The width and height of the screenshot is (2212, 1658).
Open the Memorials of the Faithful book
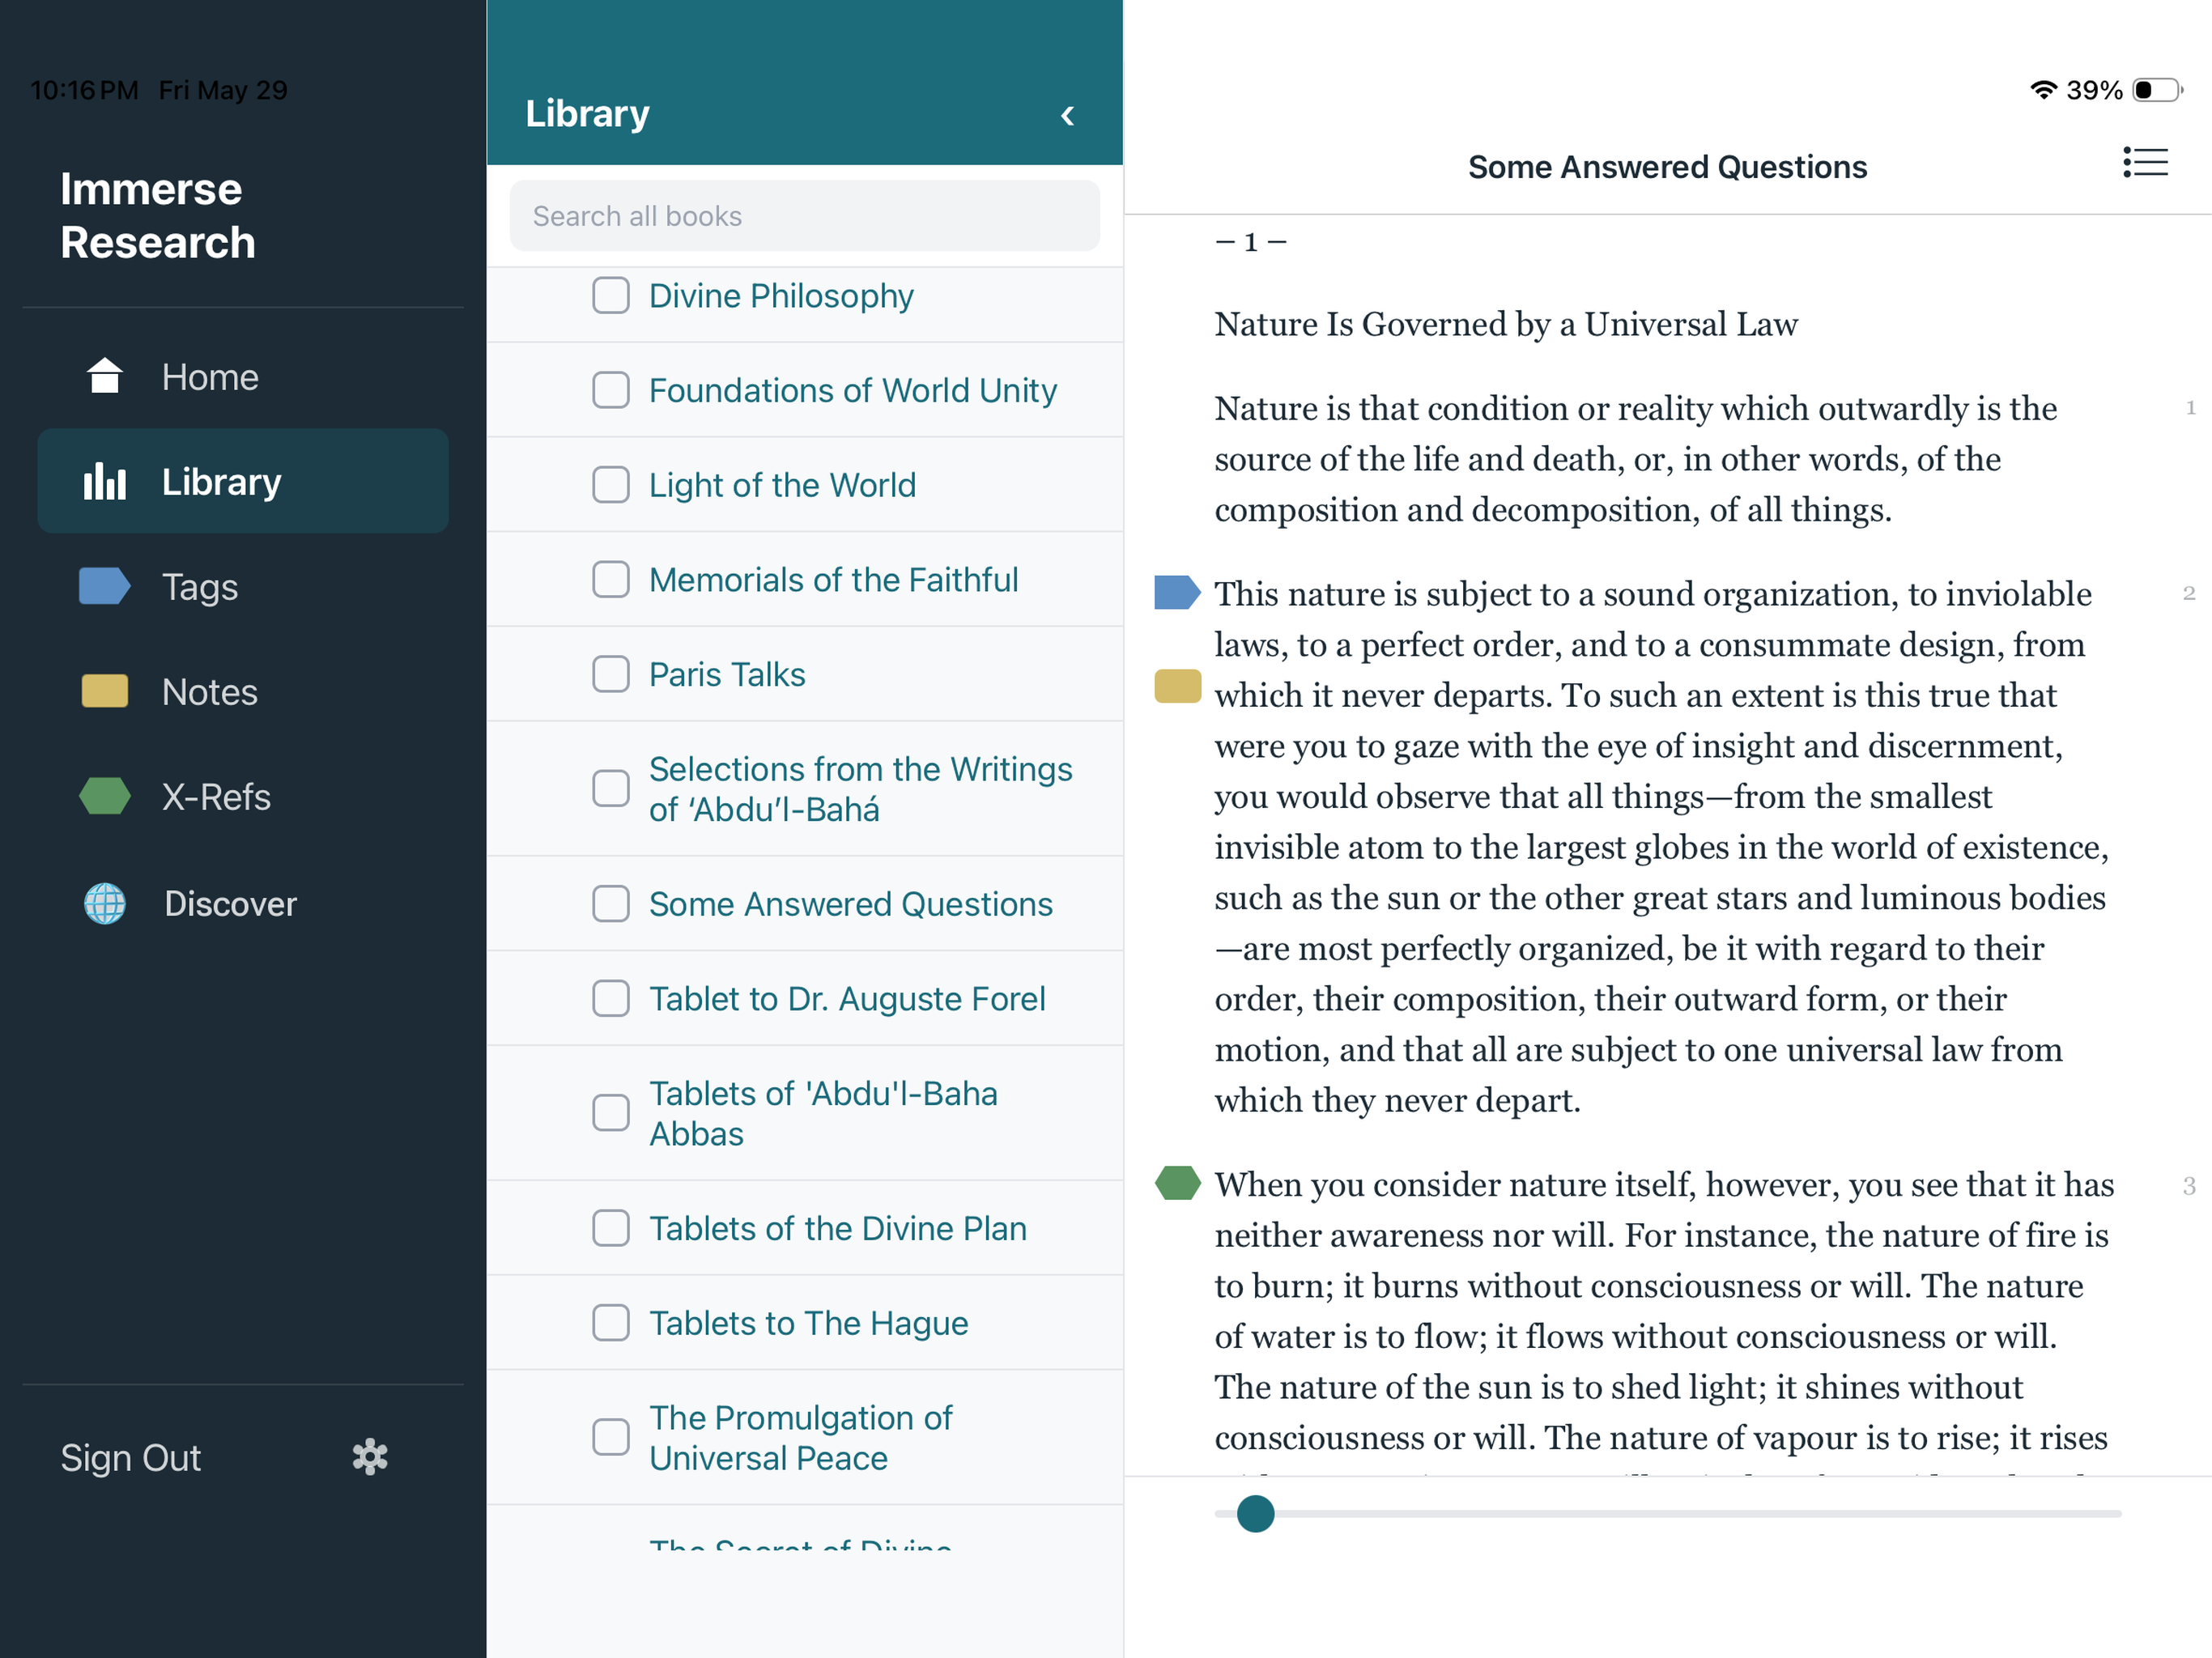(x=833, y=580)
